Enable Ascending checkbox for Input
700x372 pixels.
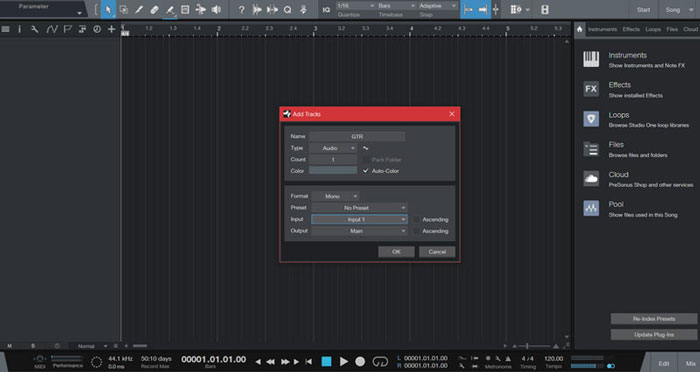coord(416,219)
